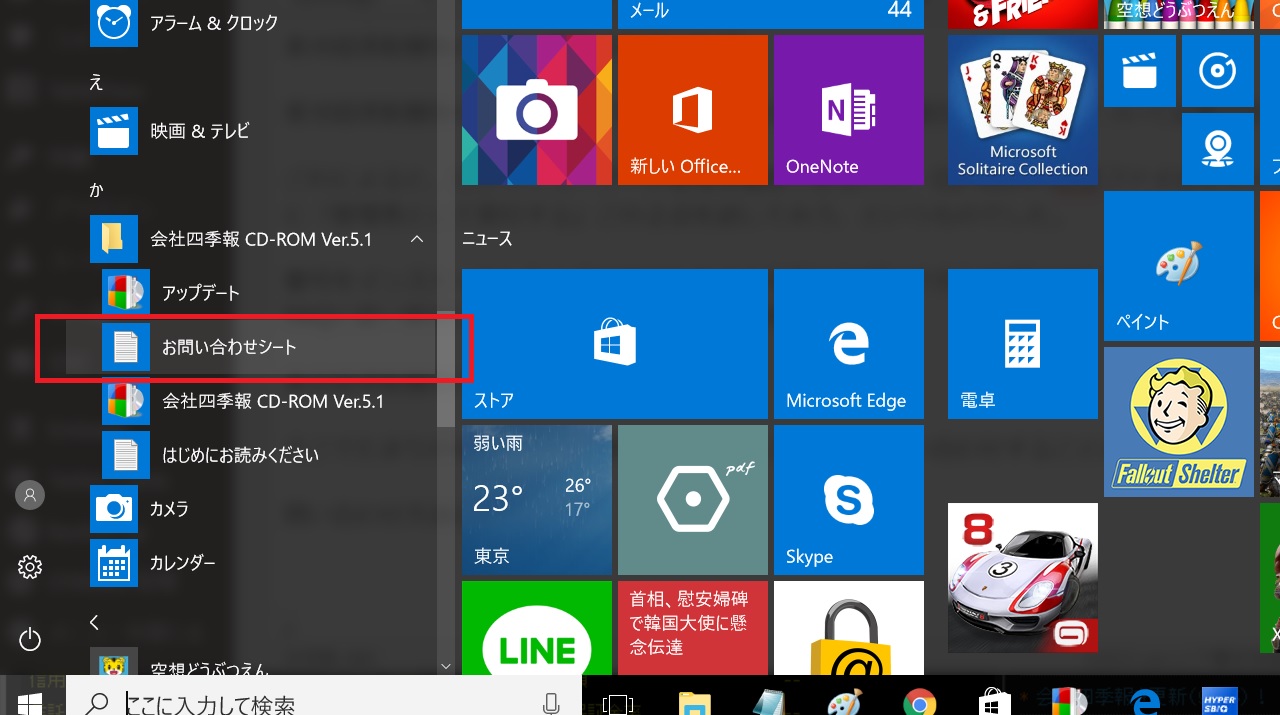This screenshot has width=1280, height=715.
Task: Click the Power icon on the Start rail
Action: (30, 639)
